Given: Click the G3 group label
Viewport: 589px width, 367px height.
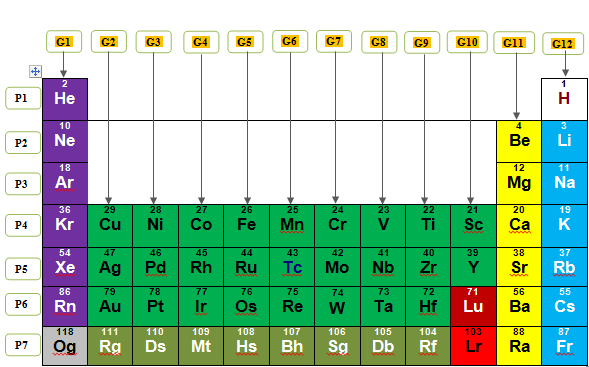Looking at the screenshot, I should coord(154,42).
